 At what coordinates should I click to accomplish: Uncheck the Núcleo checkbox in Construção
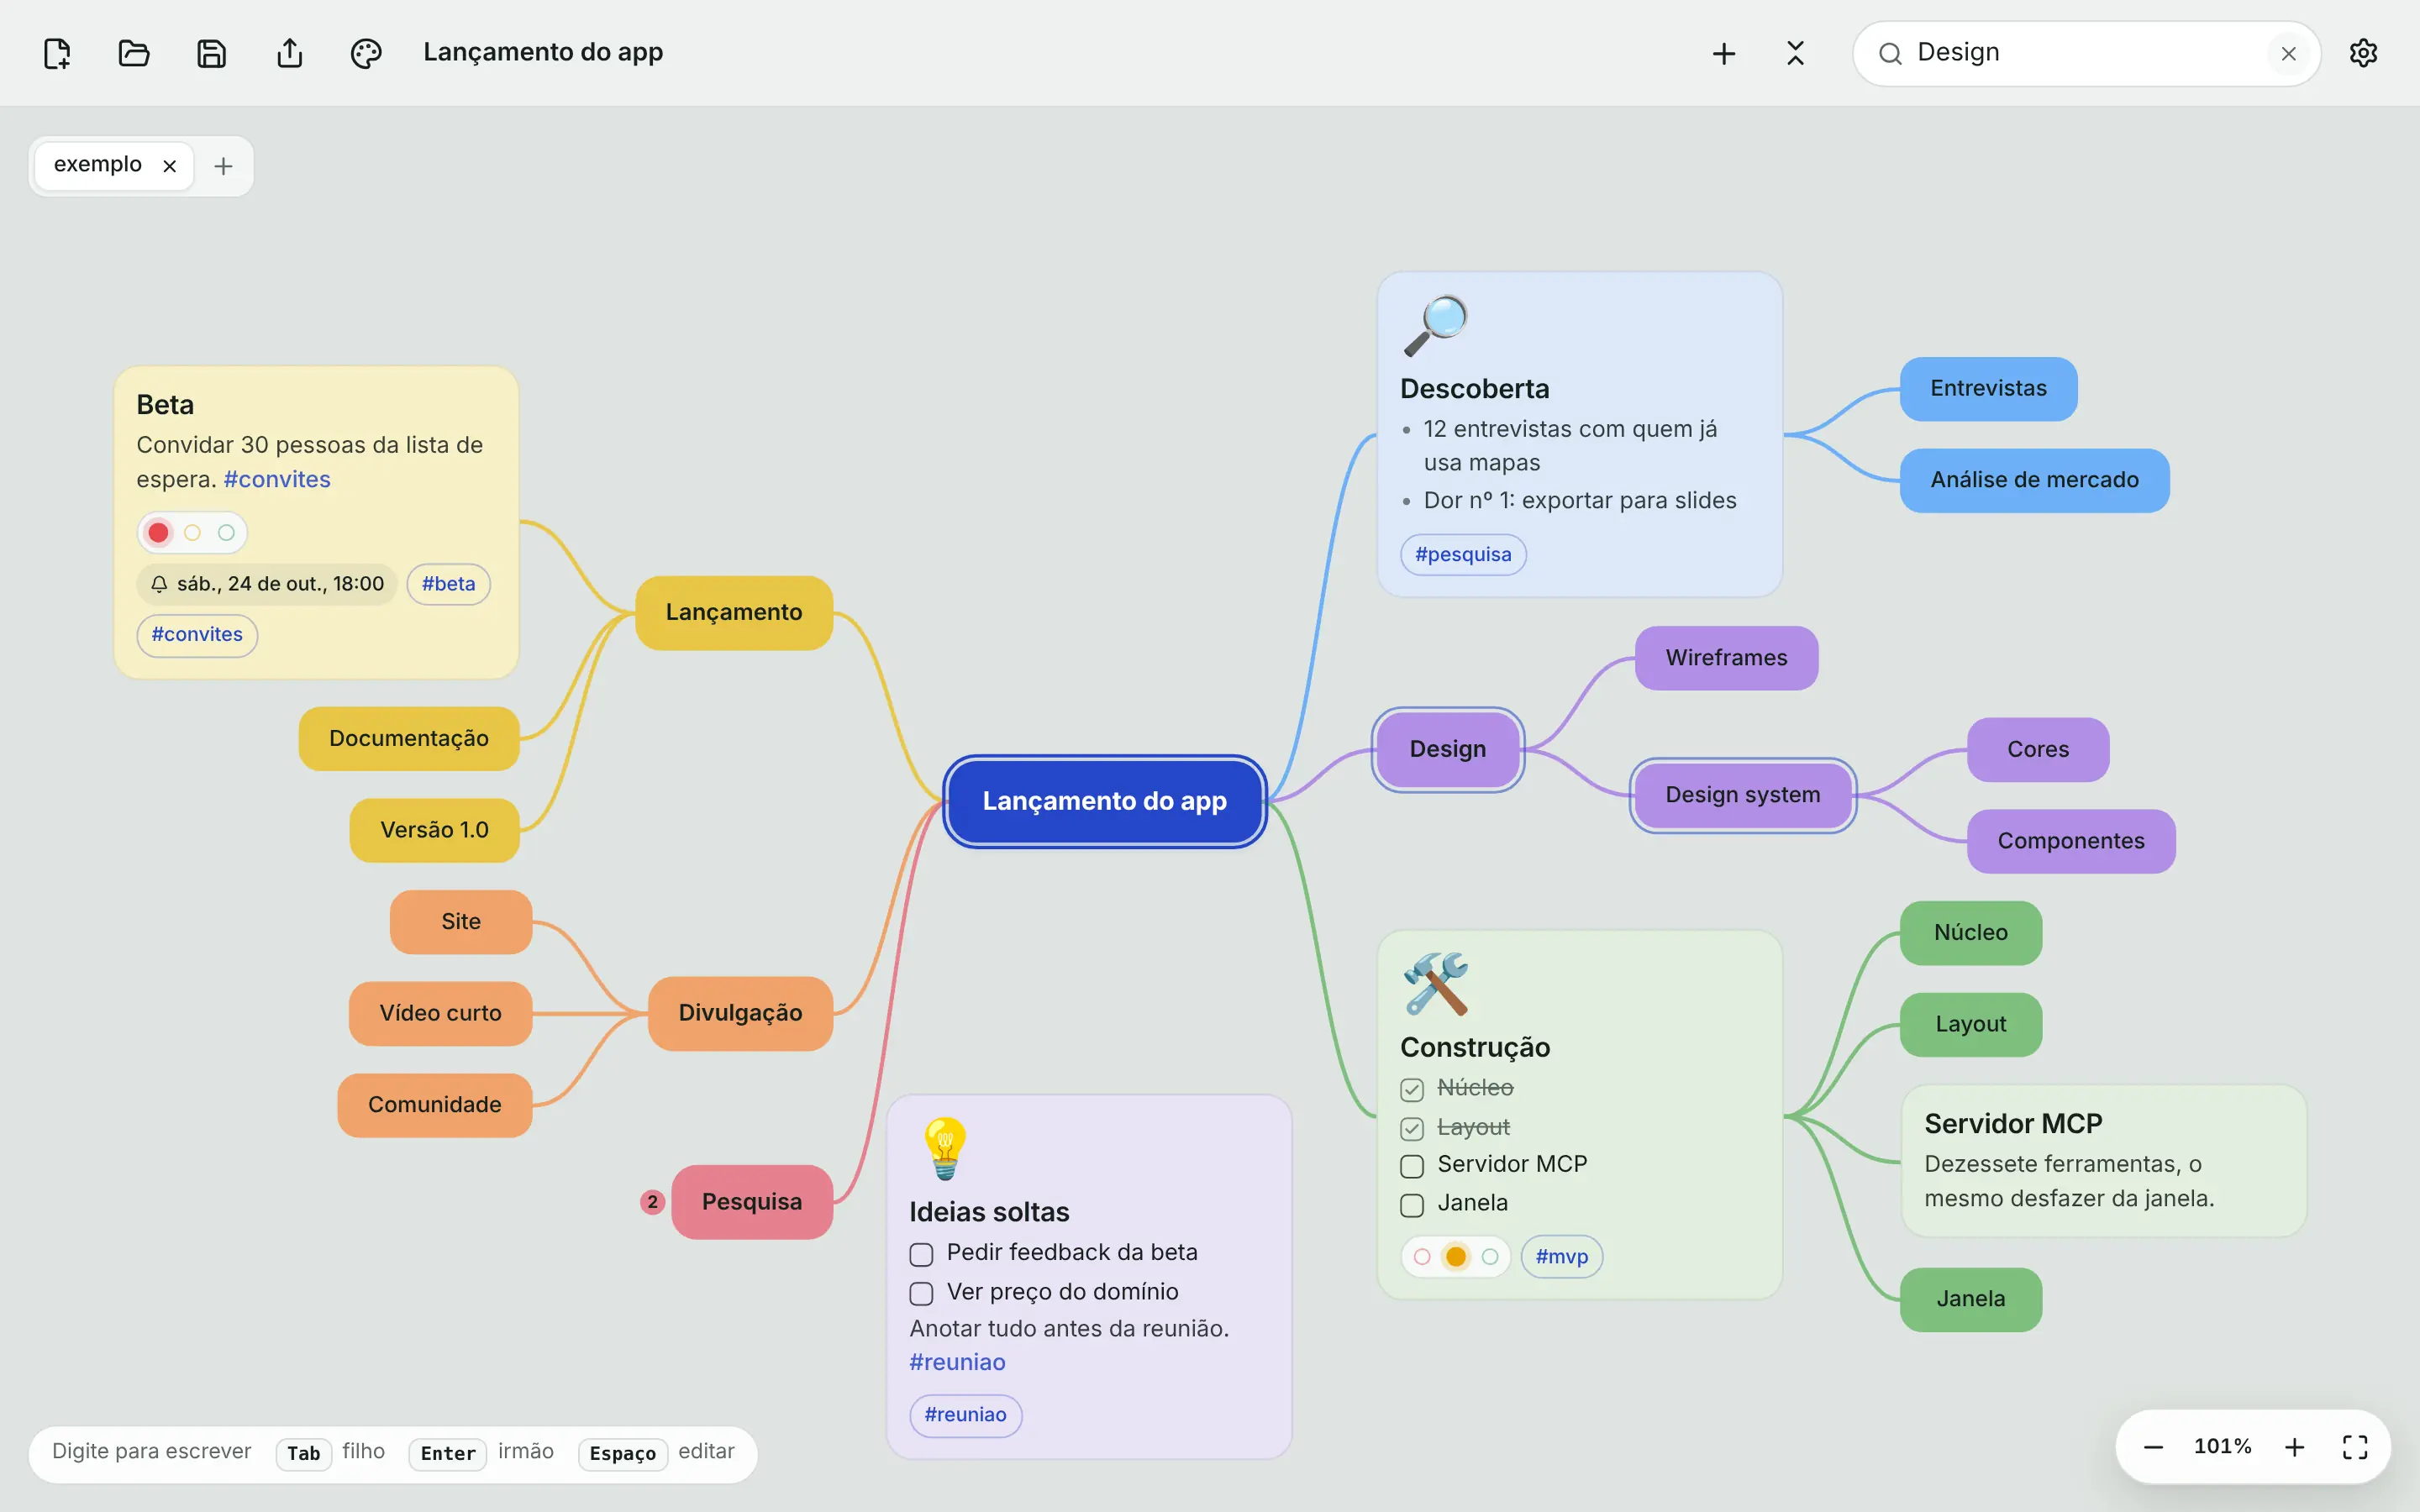(1412, 1089)
